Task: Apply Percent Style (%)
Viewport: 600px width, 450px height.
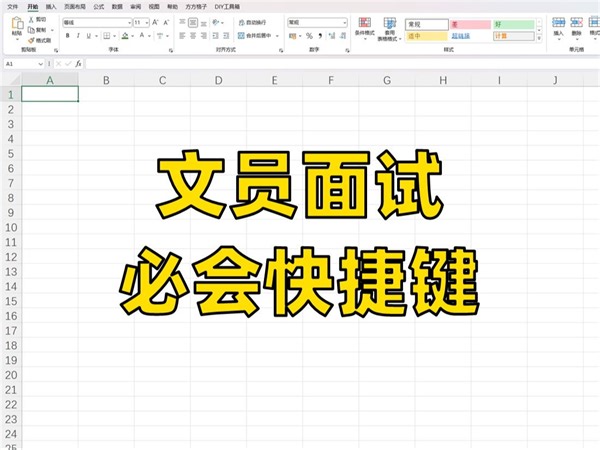Action: 309,36
